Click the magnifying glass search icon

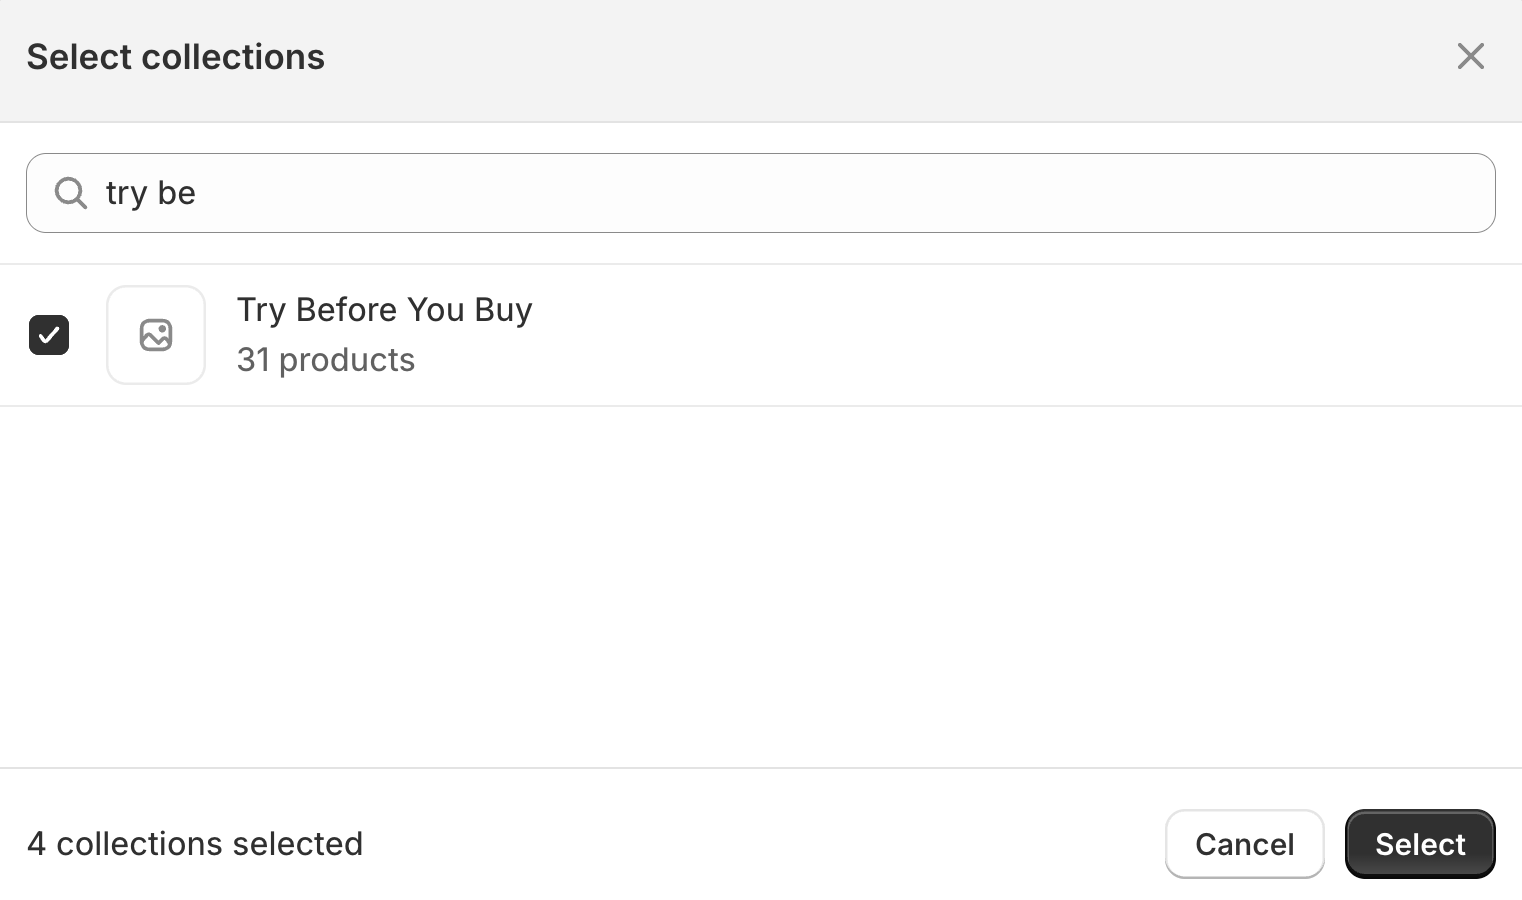coord(70,192)
